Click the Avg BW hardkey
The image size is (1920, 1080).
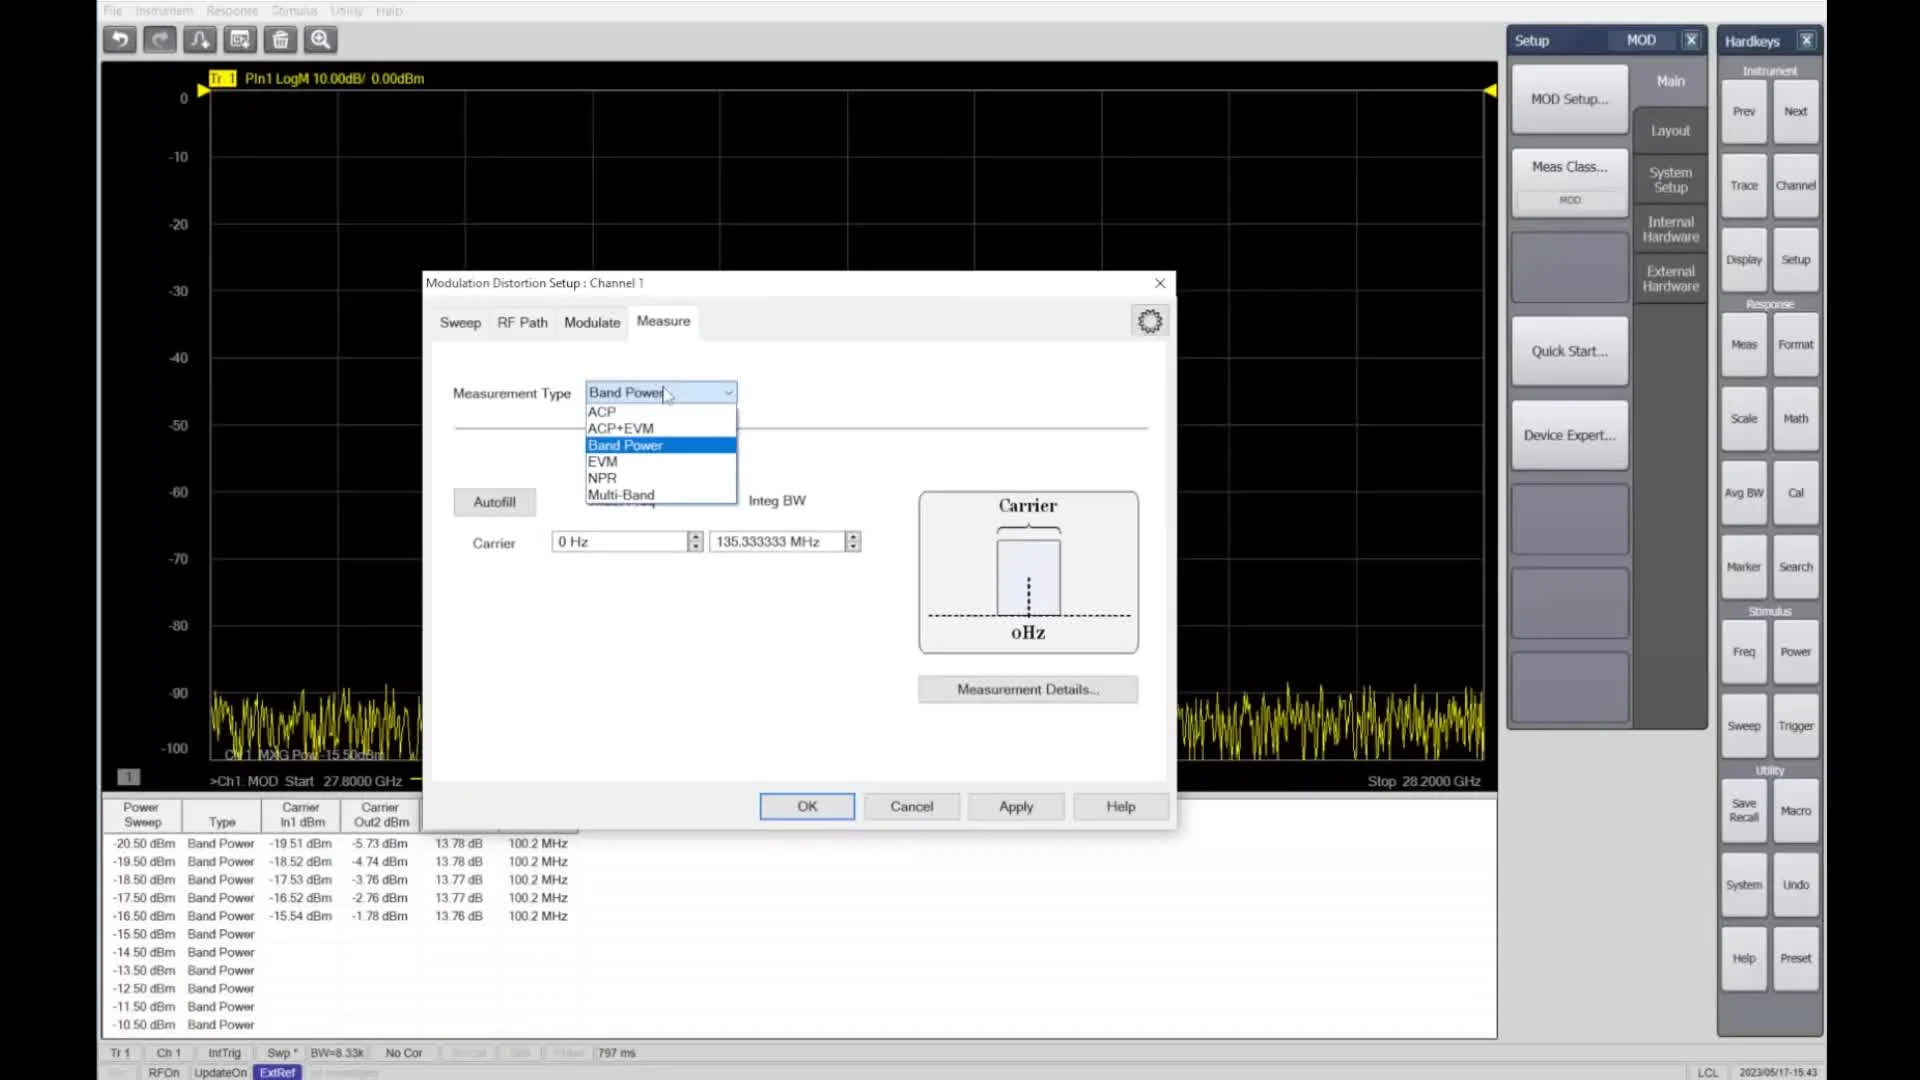coord(1744,492)
